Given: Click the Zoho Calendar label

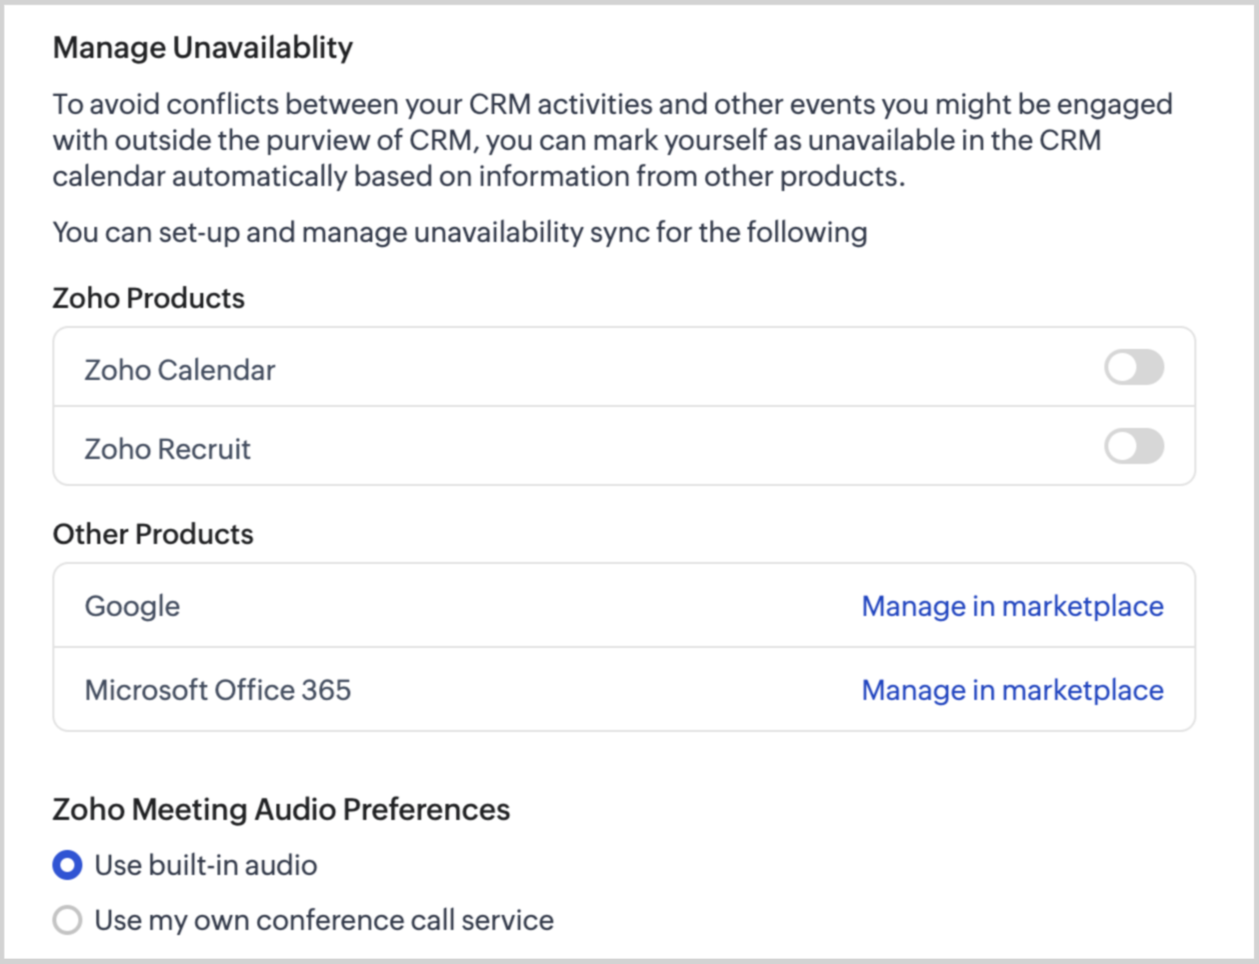Looking at the screenshot, I should click(179, 370).
